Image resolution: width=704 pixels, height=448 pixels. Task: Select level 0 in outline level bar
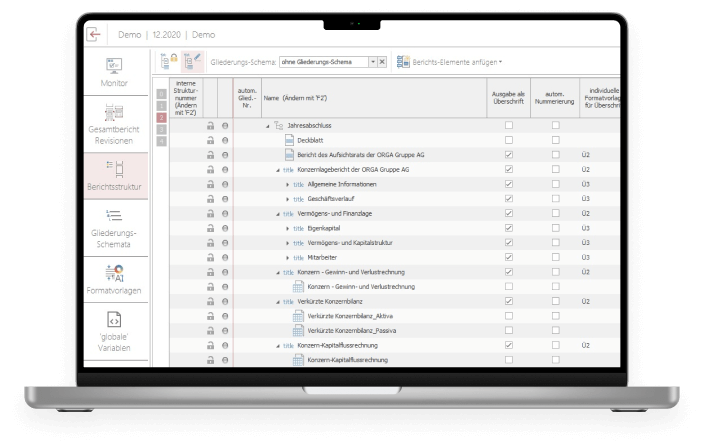[x=161, y=94]
